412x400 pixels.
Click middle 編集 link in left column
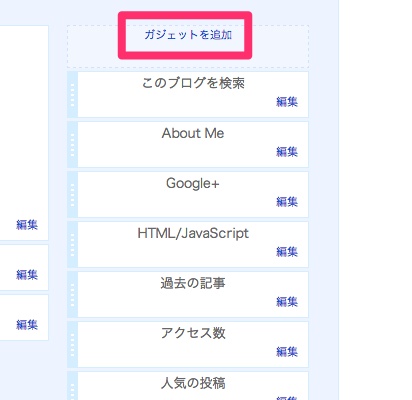27,275
